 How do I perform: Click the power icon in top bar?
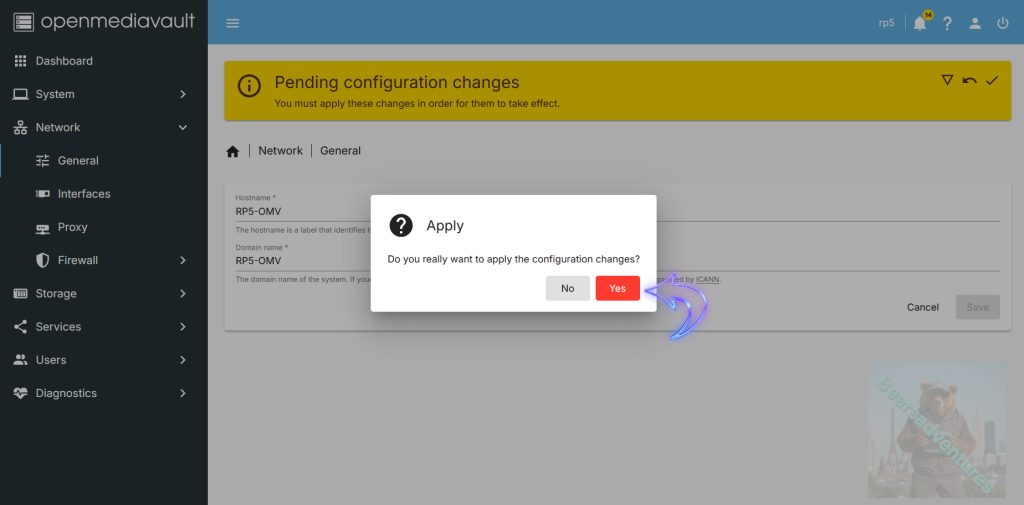click(1003, 23)
